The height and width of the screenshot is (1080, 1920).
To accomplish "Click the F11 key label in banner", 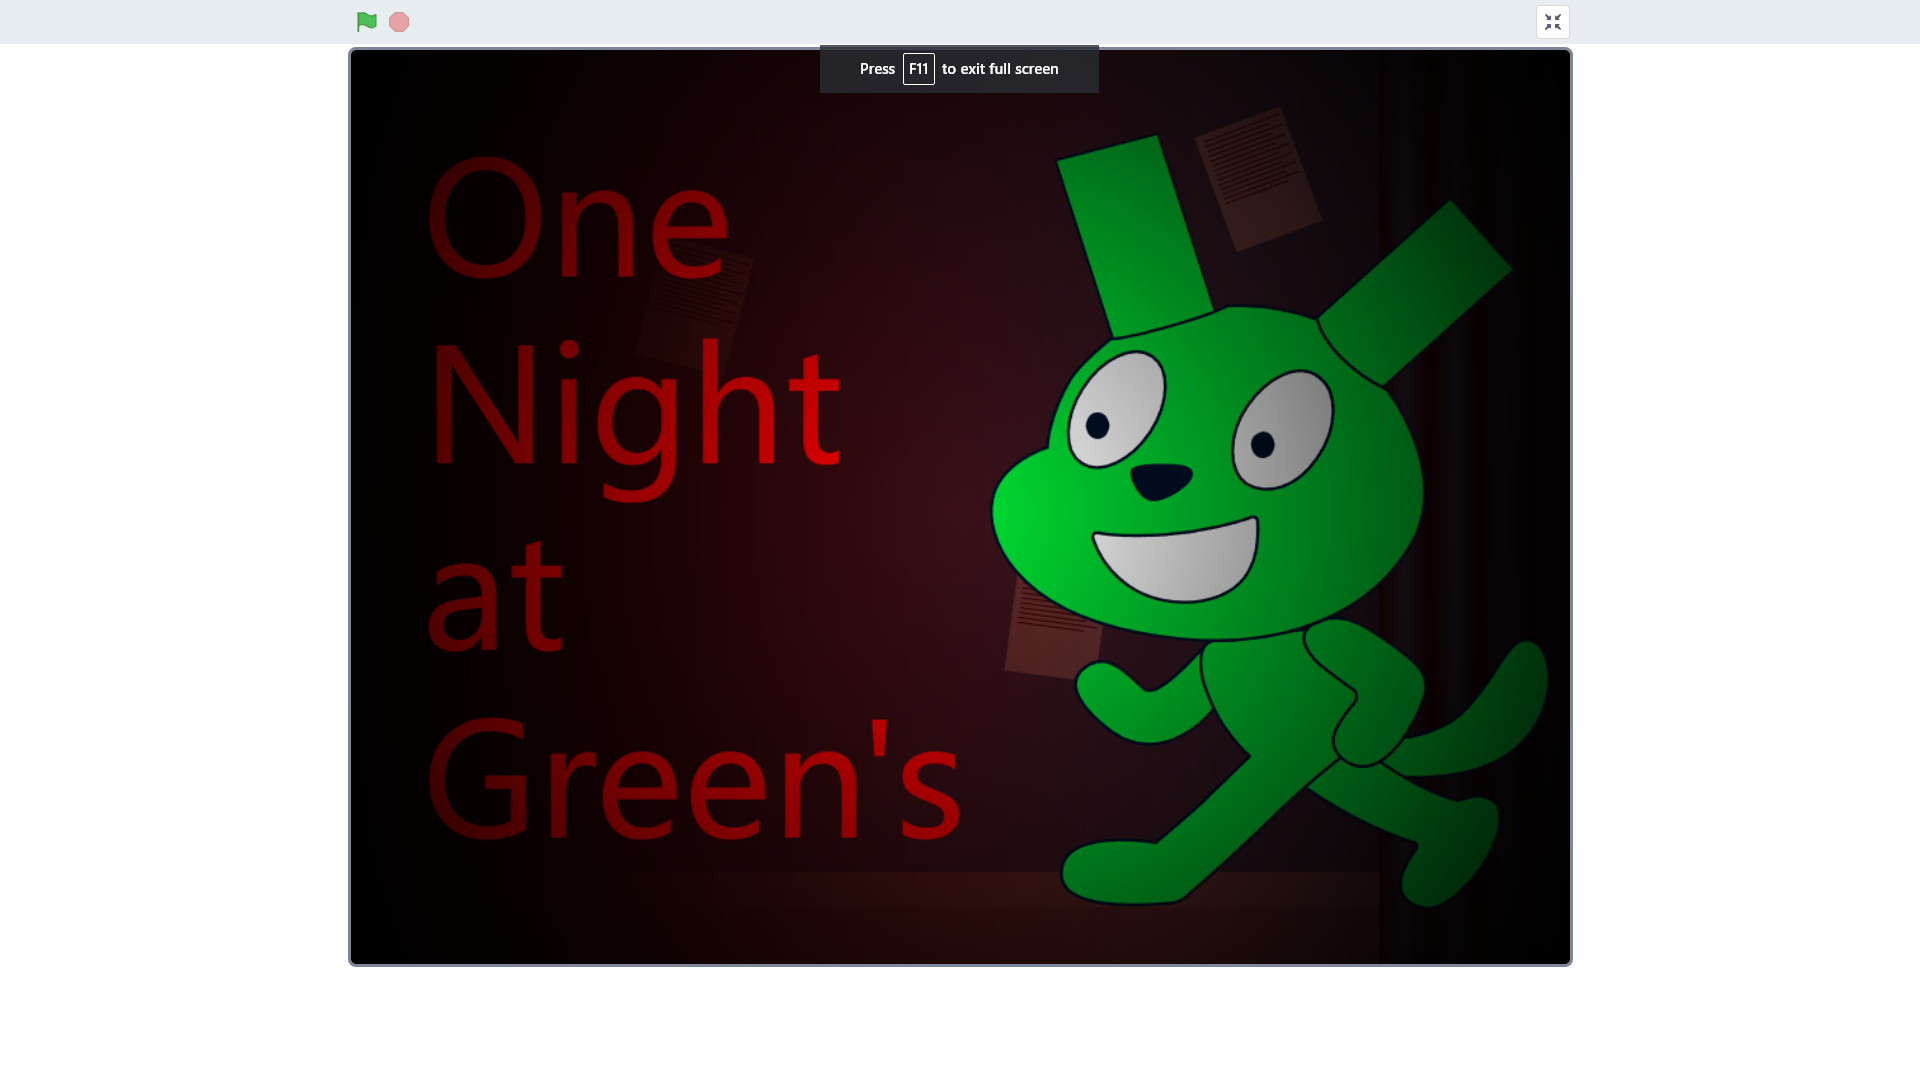I will (918, 69).
